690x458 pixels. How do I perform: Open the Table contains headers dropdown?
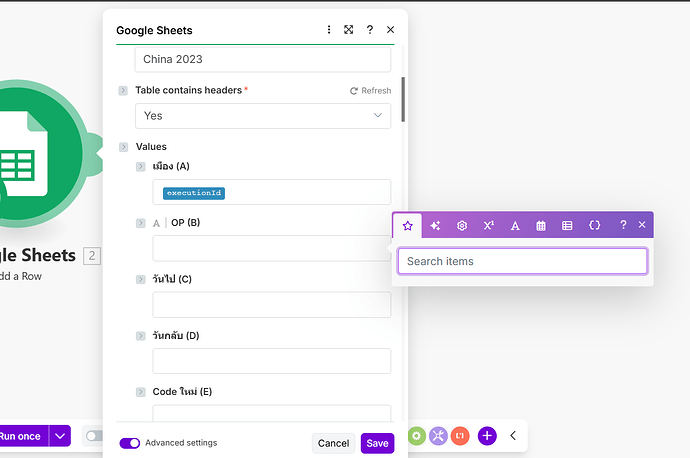262,116
